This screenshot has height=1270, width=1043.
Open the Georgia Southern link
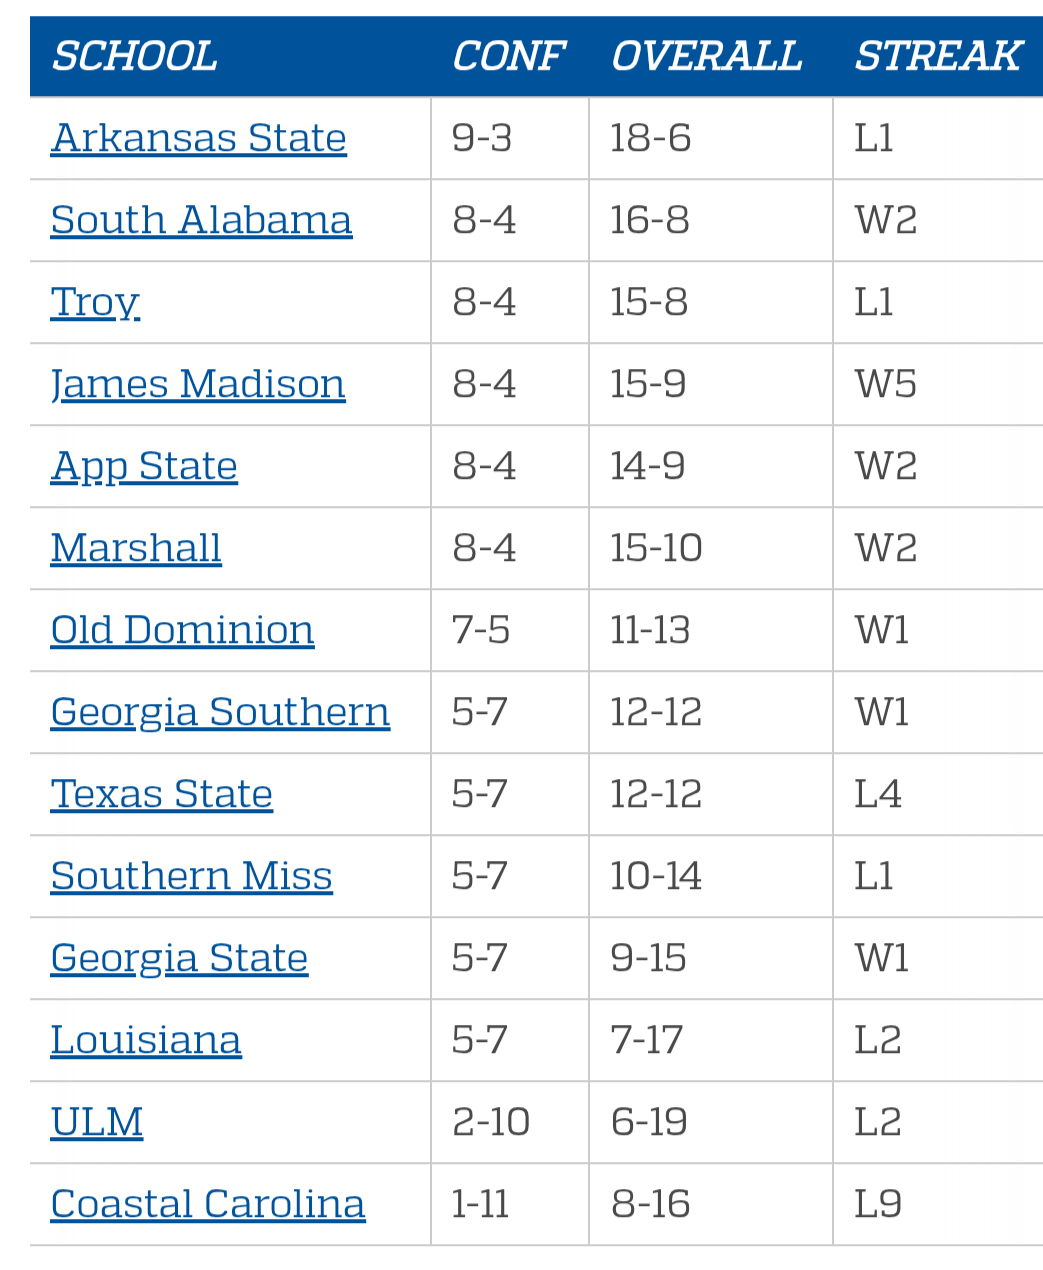click(x=220, y=712)
